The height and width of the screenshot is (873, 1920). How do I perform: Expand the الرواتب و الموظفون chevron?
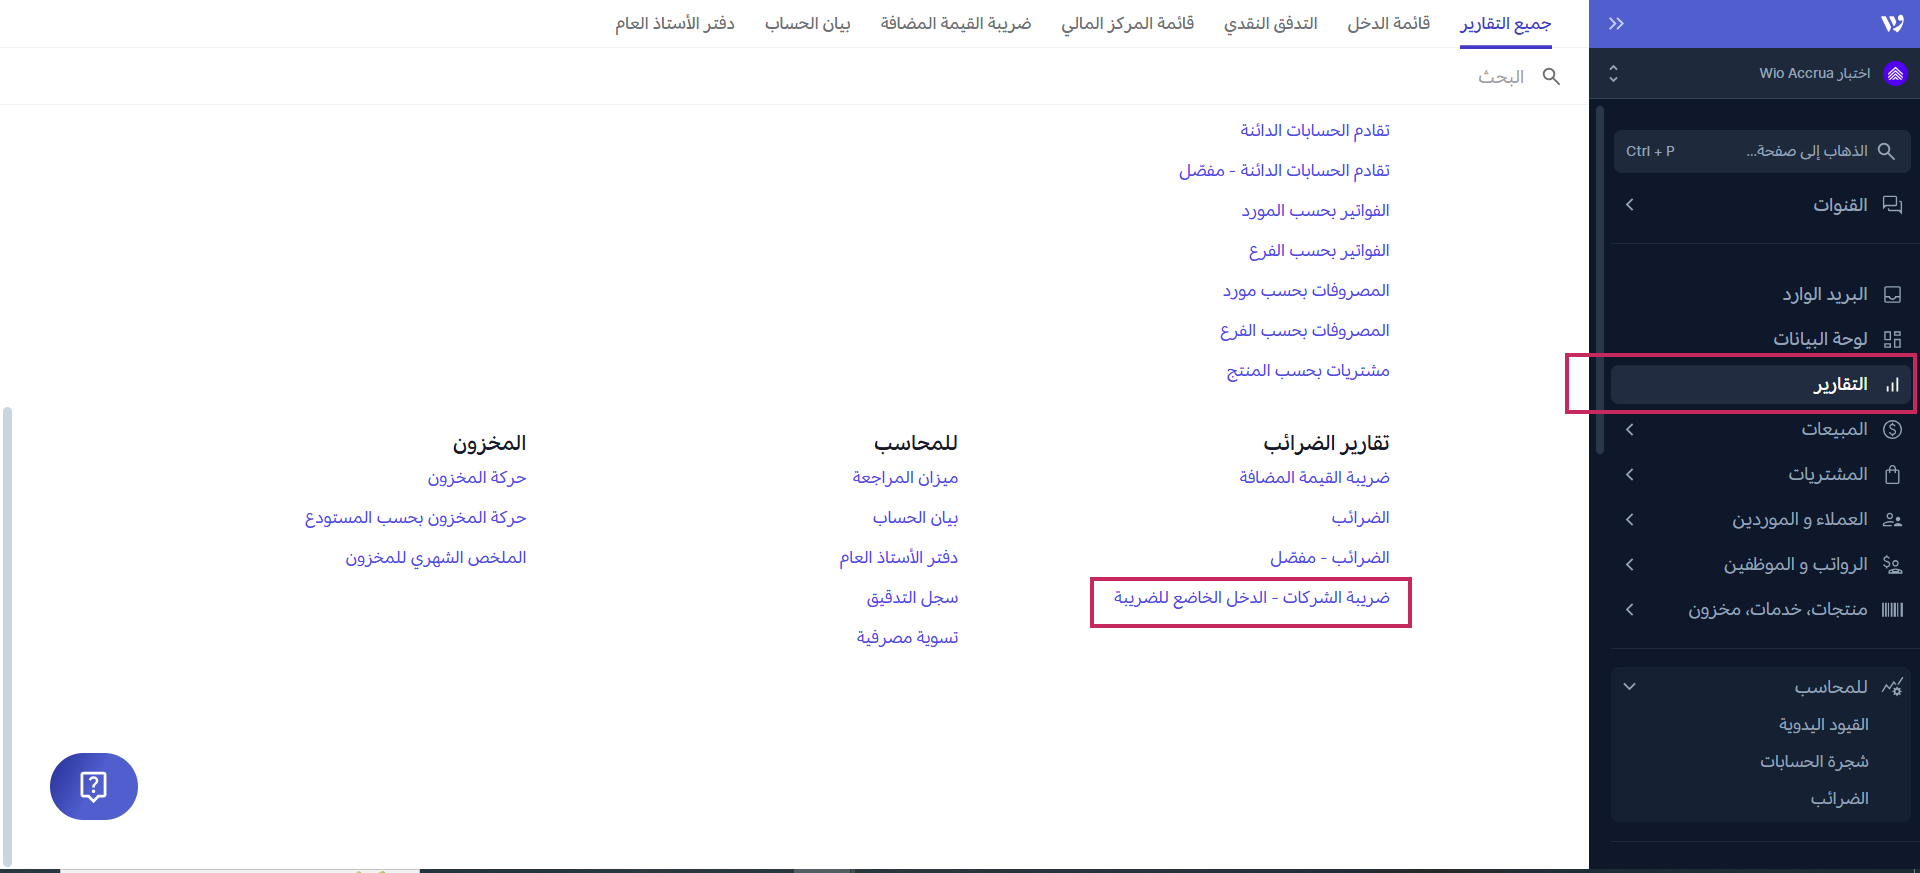point(1630,565)
